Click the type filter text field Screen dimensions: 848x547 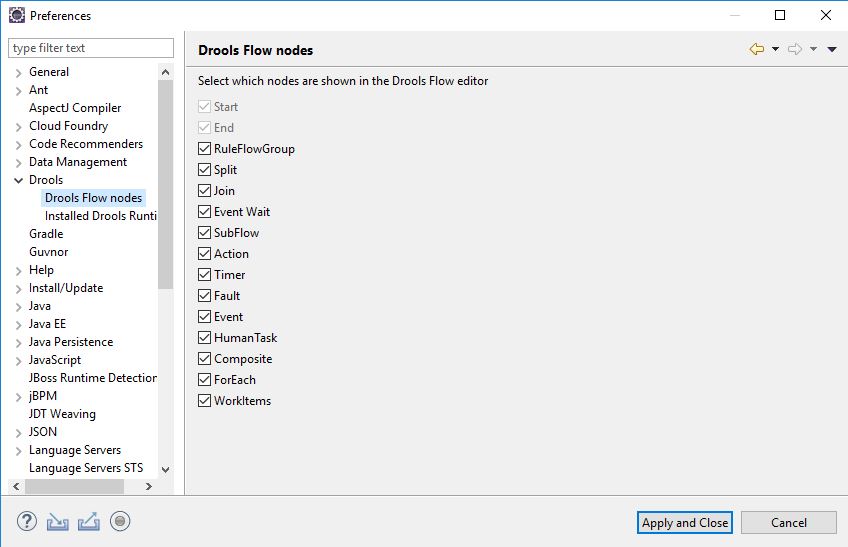tap(90, 48)
